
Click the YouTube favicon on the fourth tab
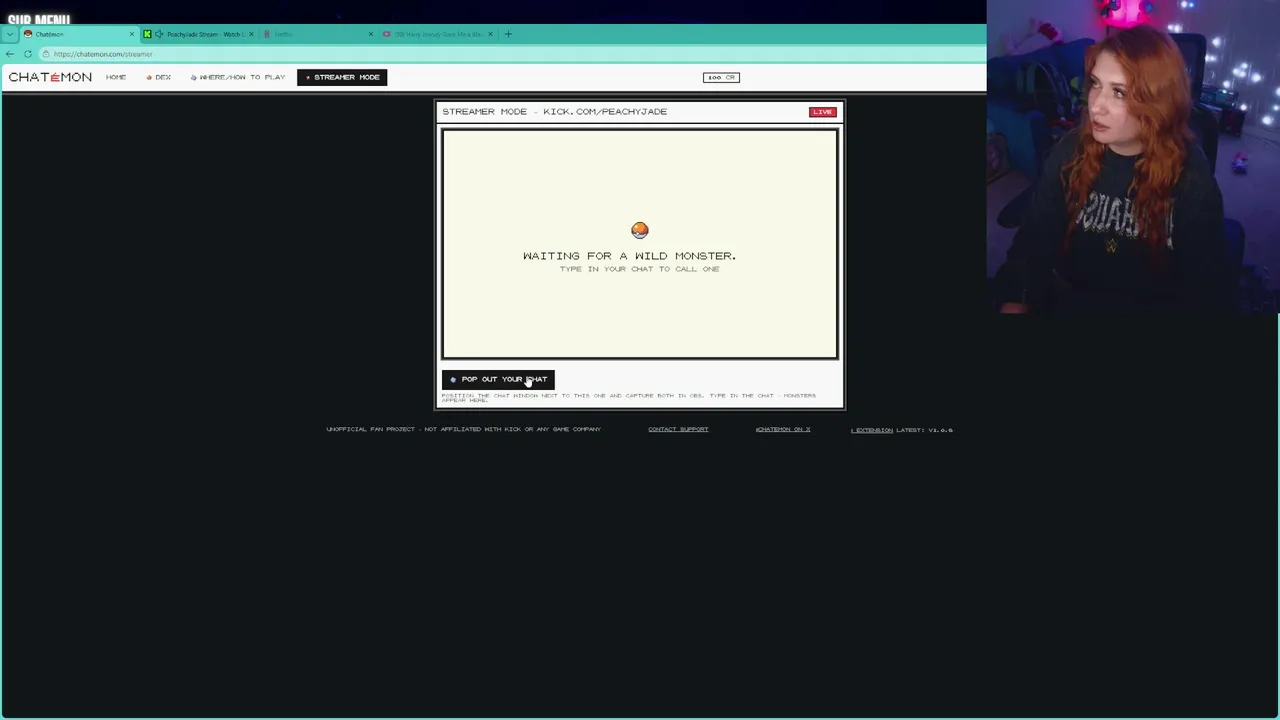tap(387, 34)
